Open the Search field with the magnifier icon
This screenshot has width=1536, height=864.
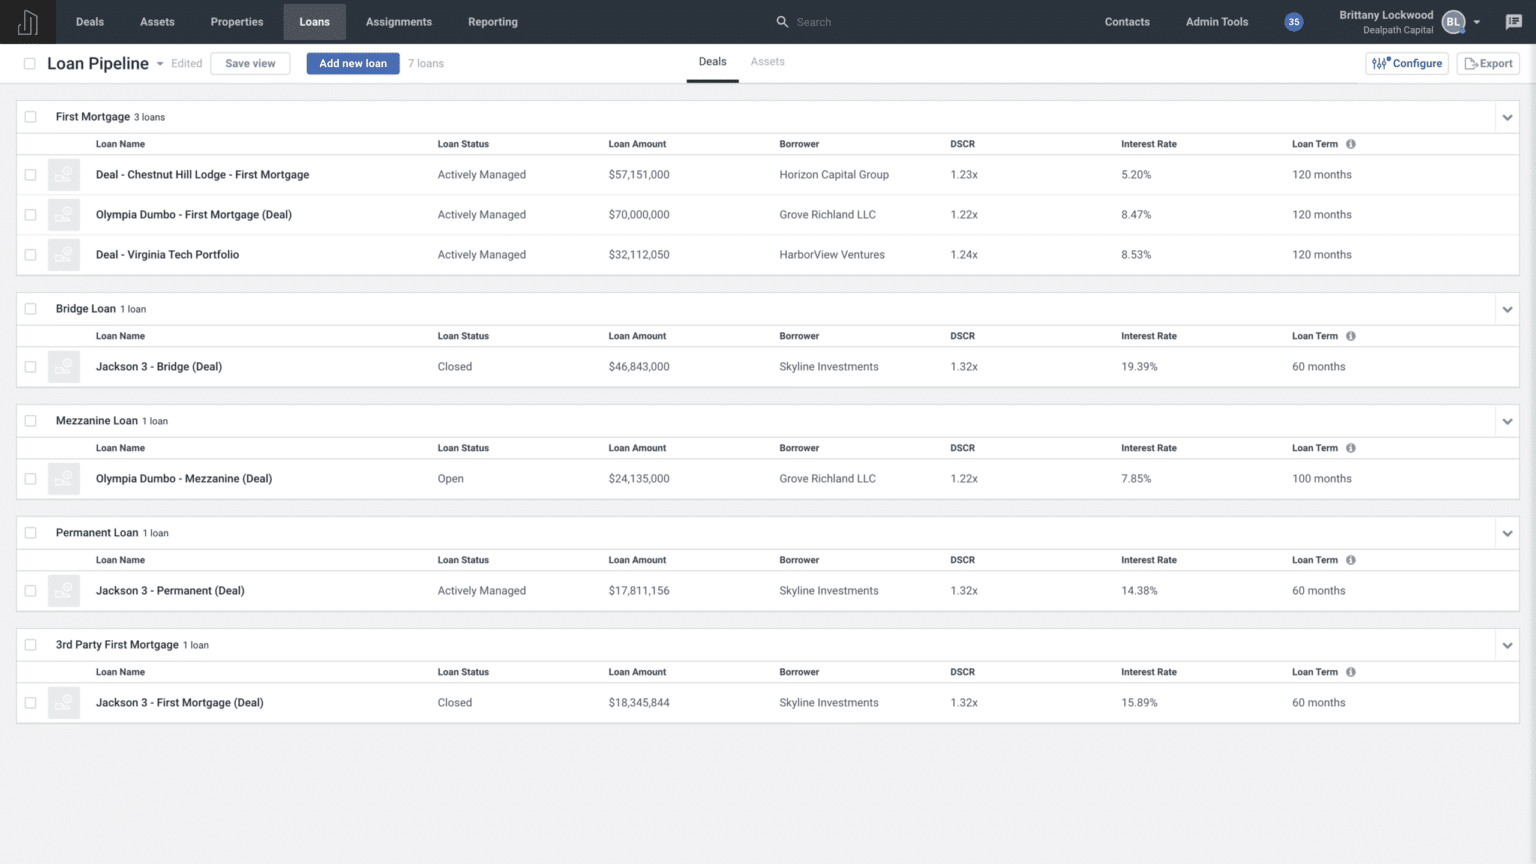tap(783, 21)
